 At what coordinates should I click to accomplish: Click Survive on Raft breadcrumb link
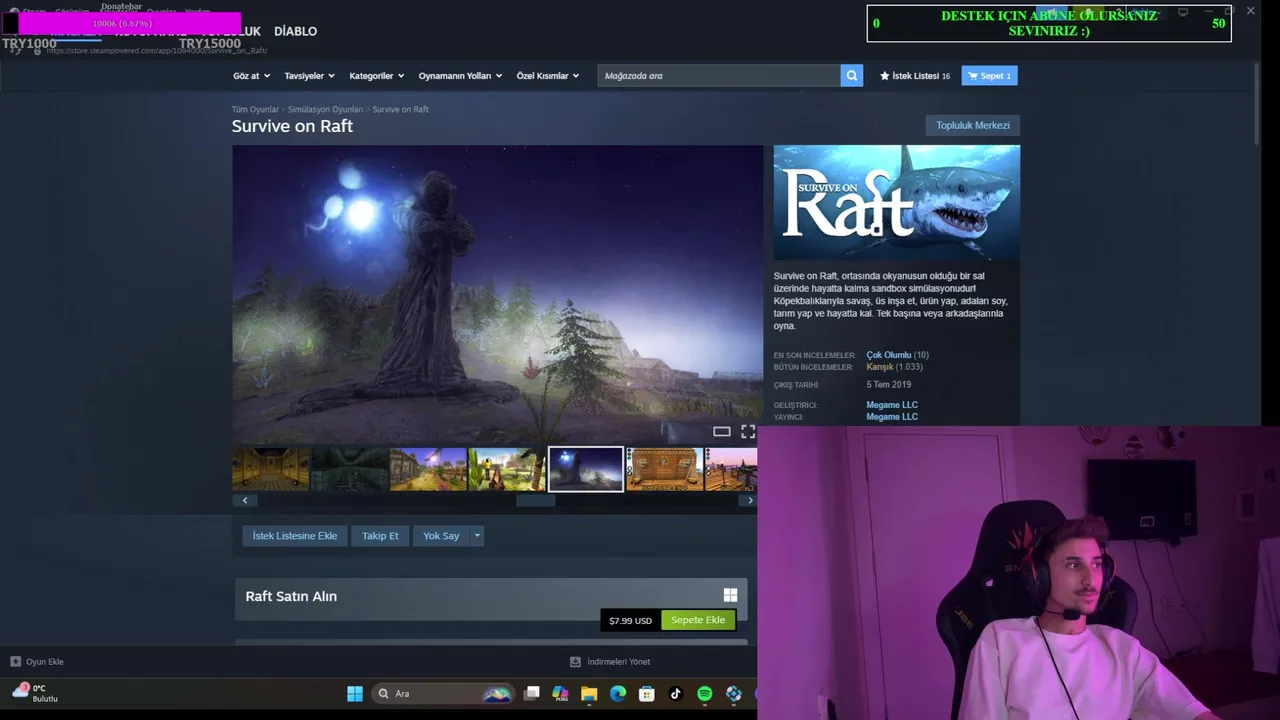(x=400, y=109)
